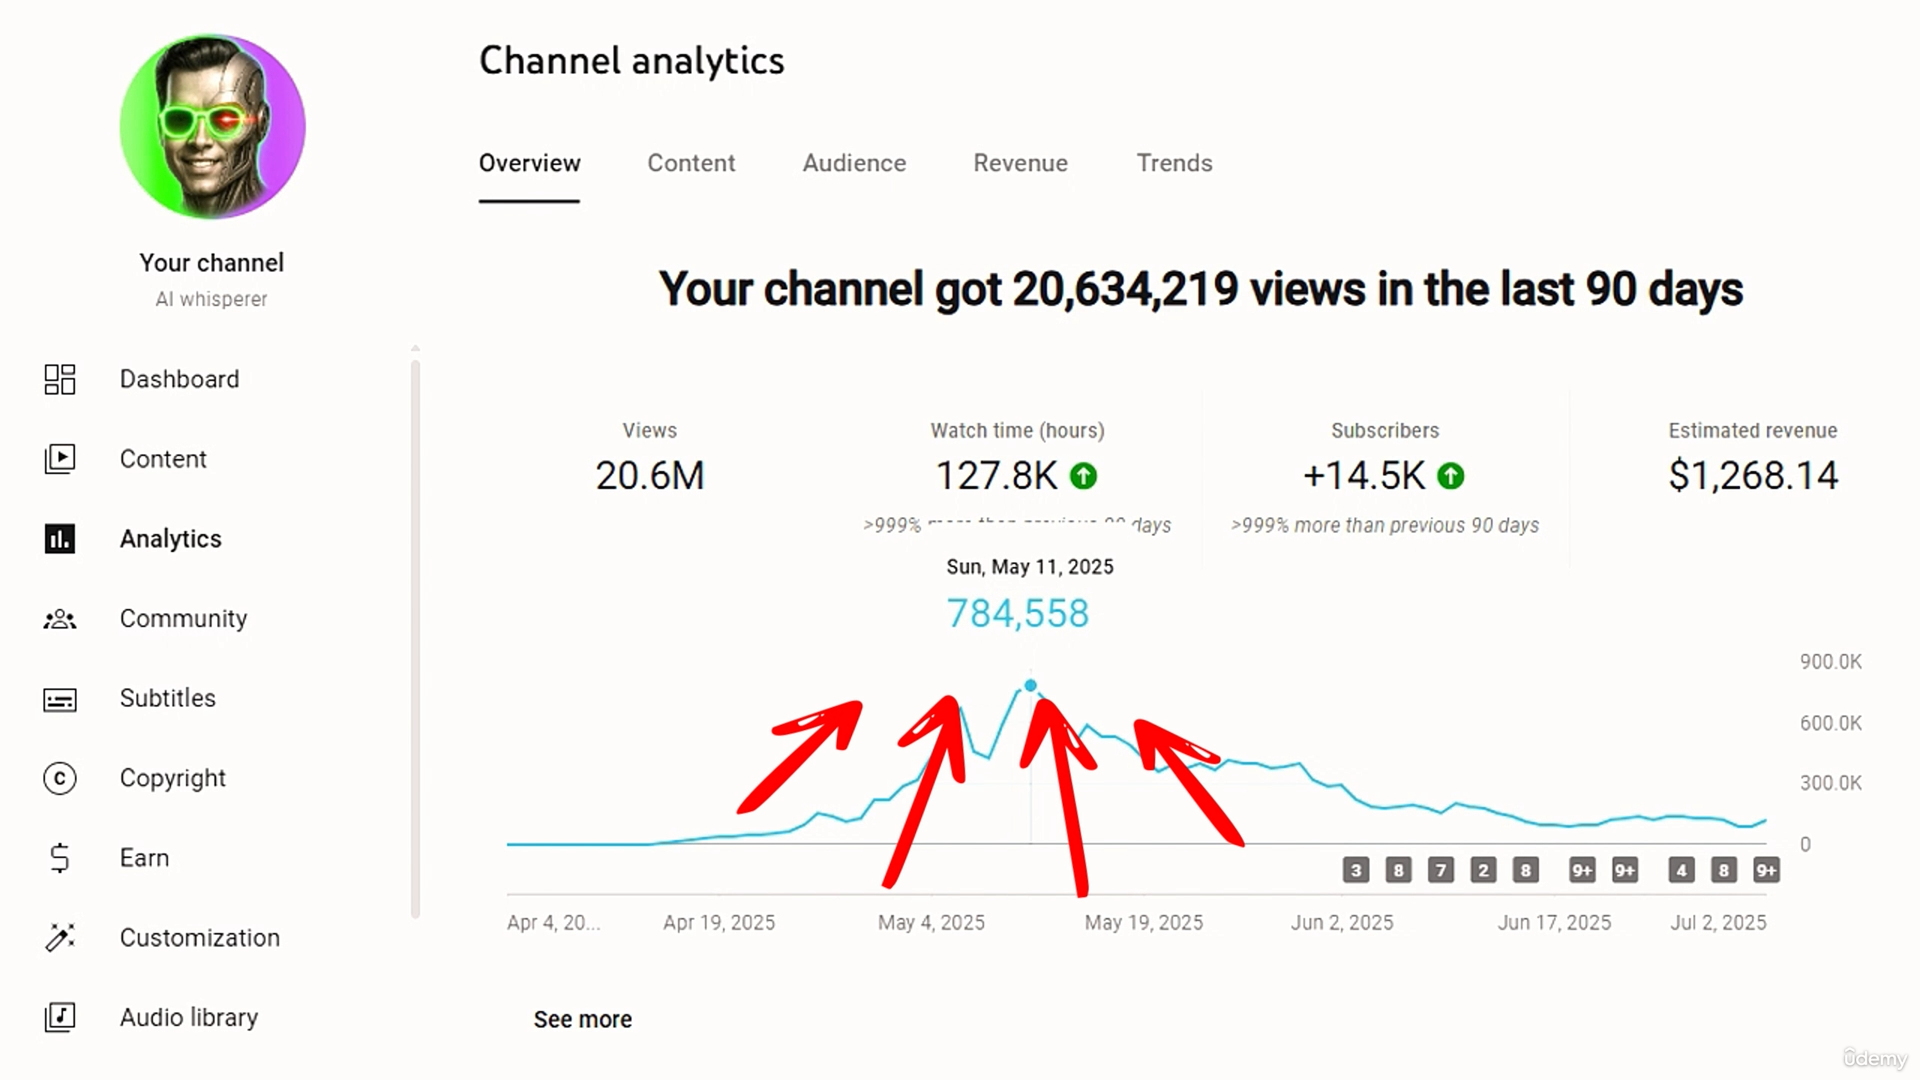Viewport: 1920px width, 1080px height.
Task: Click the AI whisperer channel avatar
Action: coord(212,127)
